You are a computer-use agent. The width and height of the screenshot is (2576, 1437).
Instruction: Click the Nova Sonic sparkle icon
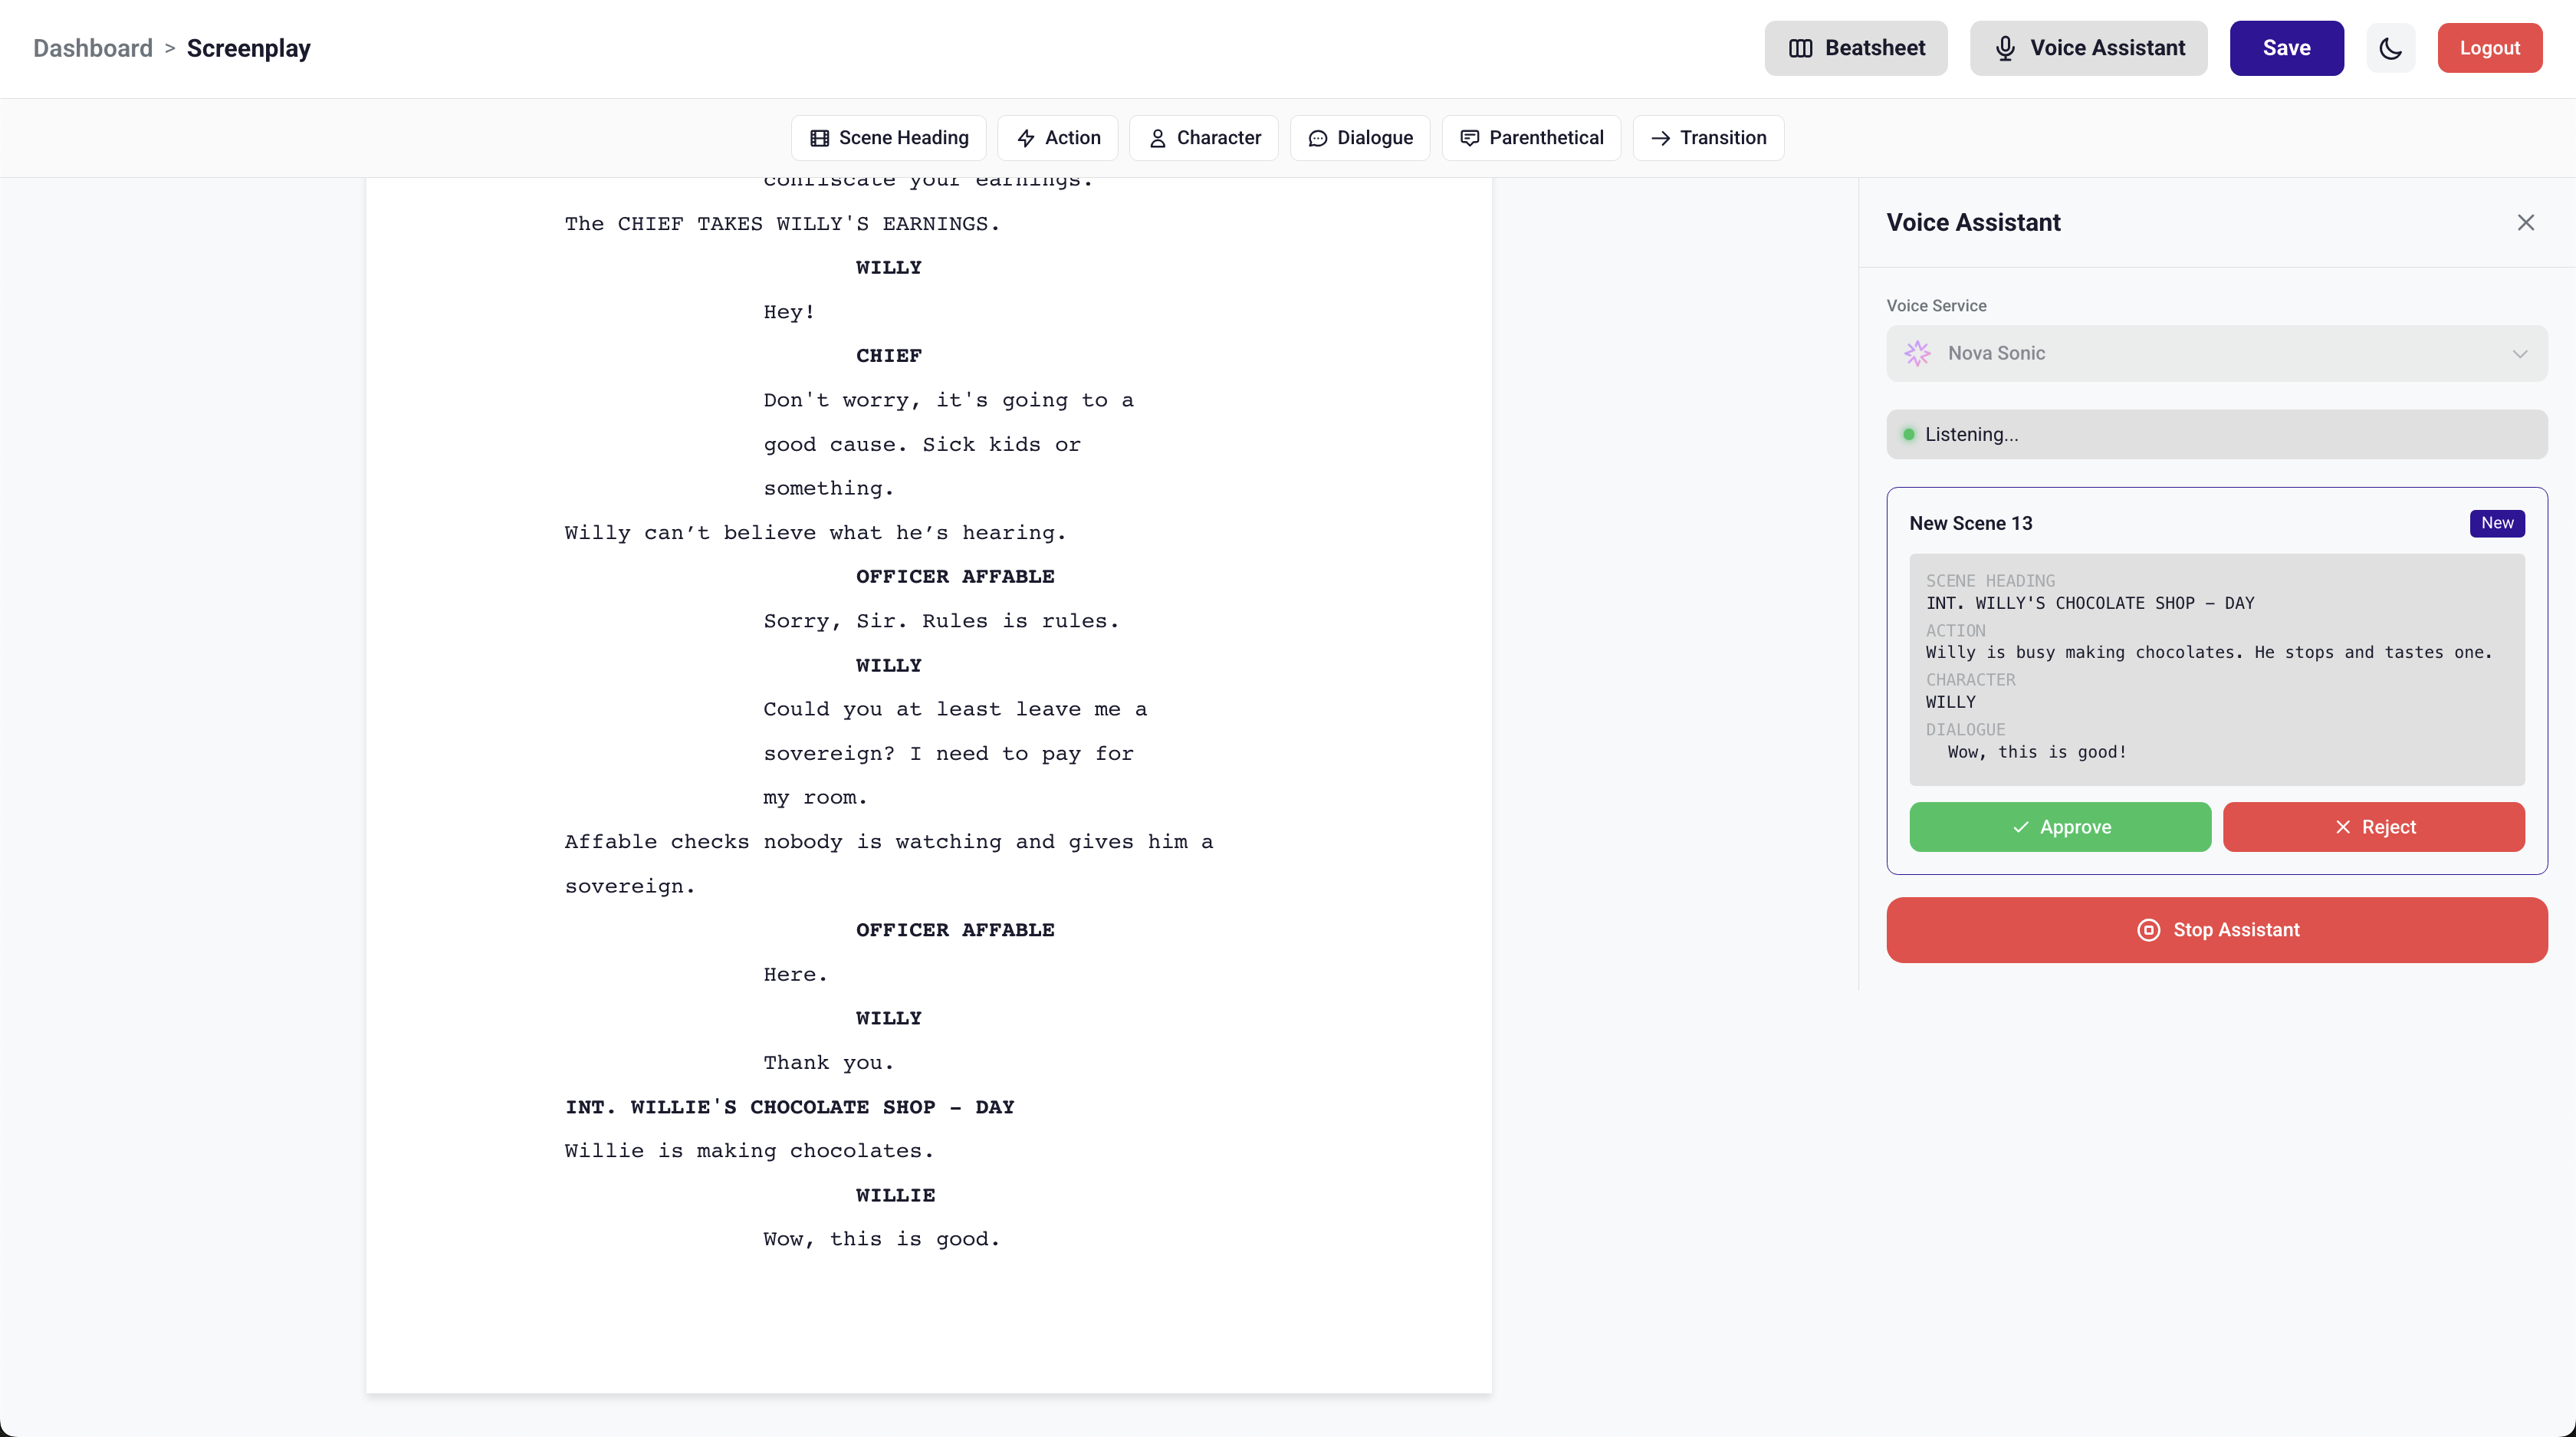(x=1917, y=353)
